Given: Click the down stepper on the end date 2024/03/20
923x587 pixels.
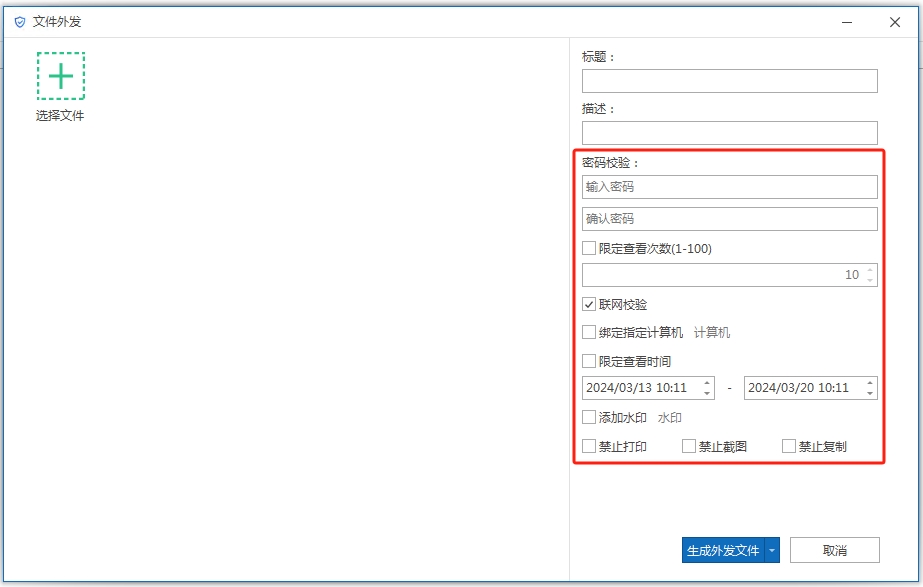Looking at the screenshot, I should click(x=869, y=391).
